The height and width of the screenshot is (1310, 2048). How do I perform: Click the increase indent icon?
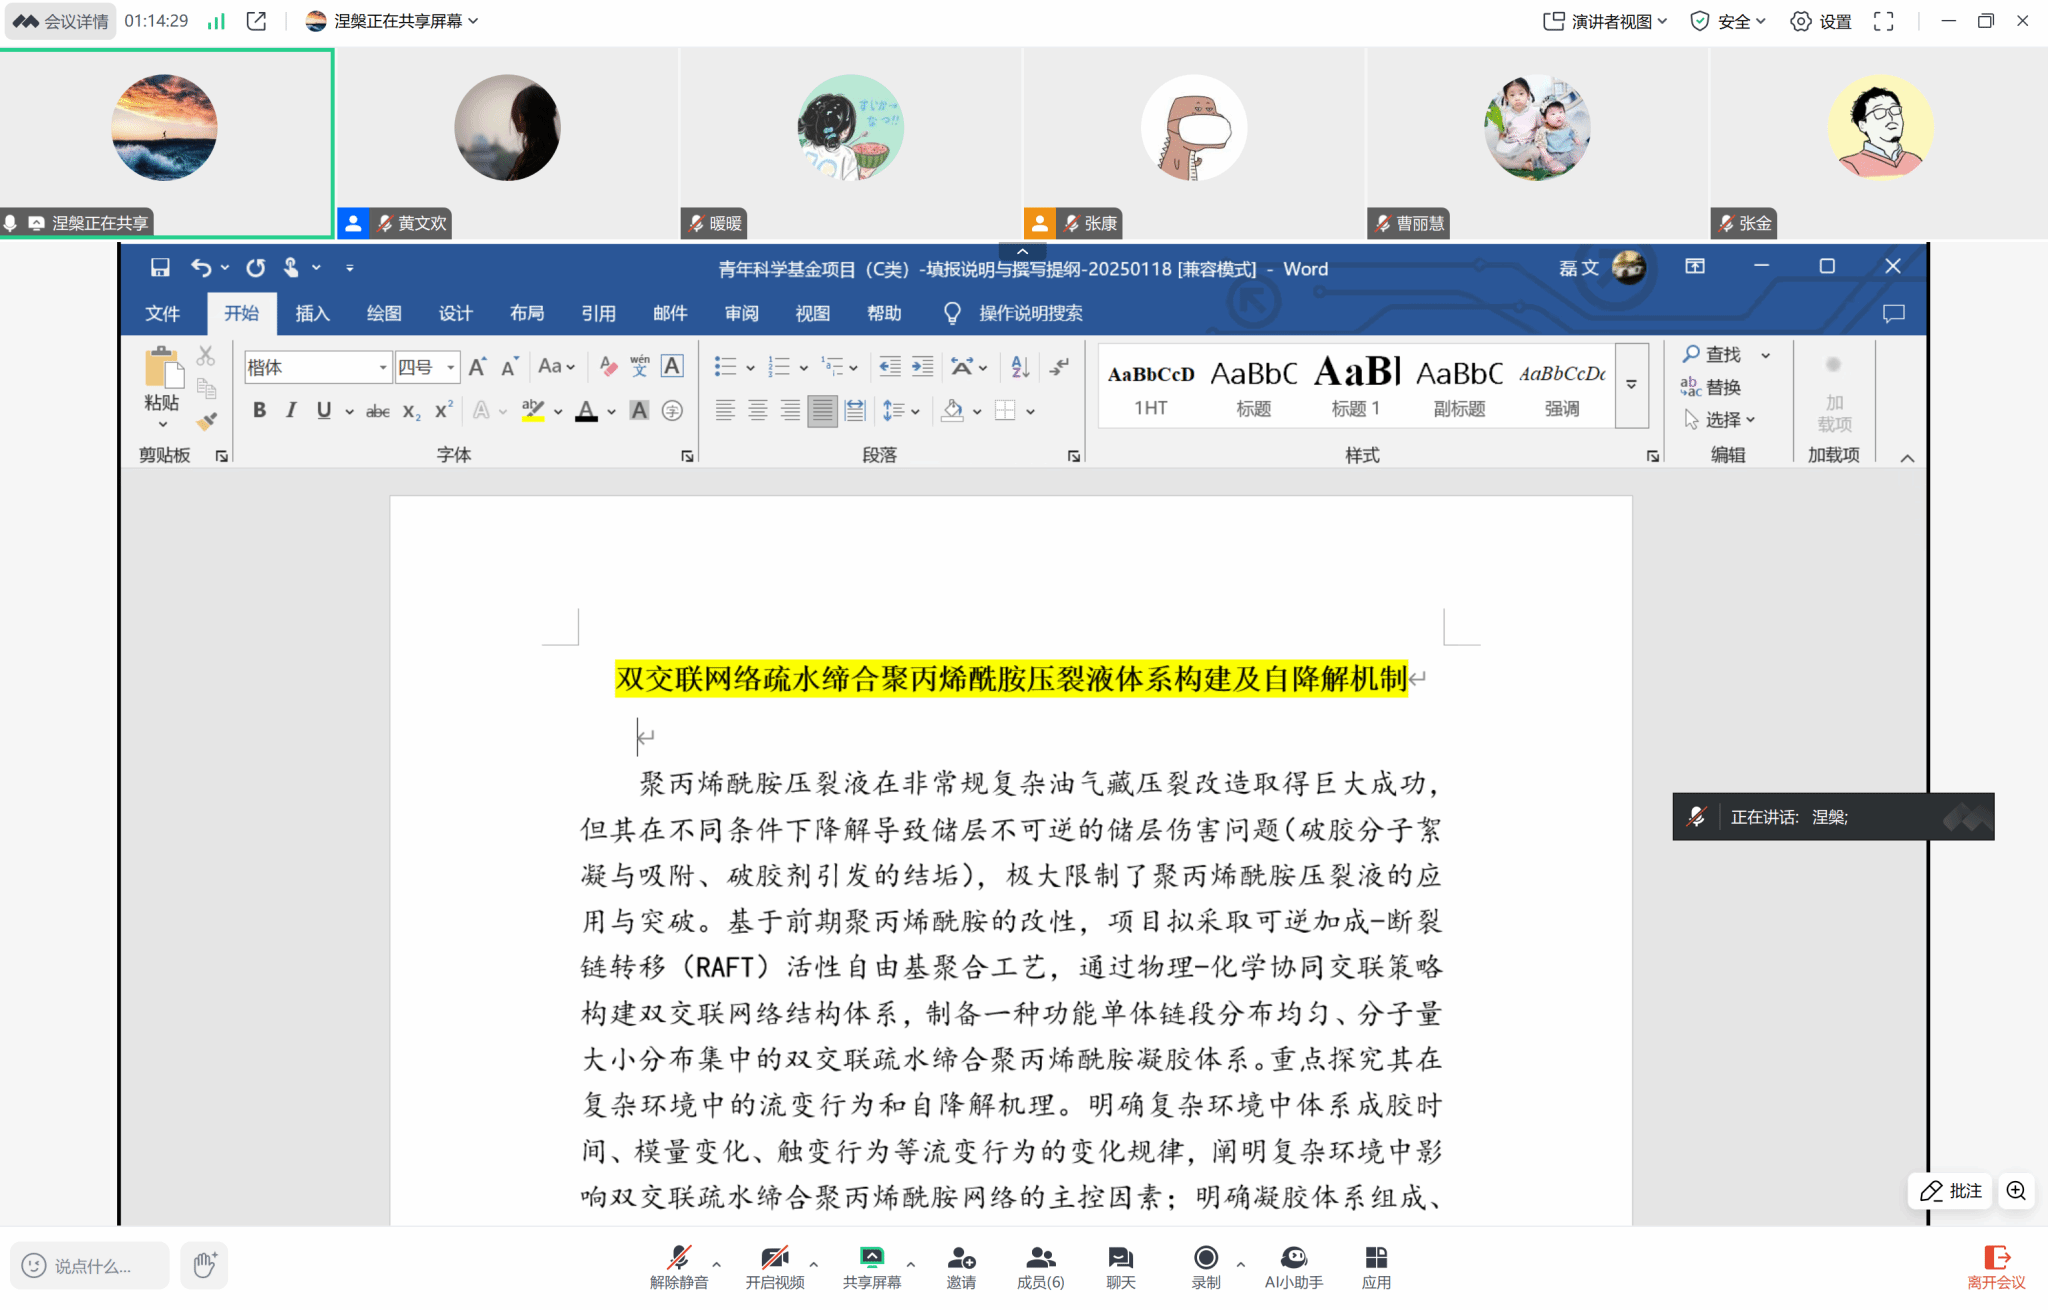click(922, 367)
